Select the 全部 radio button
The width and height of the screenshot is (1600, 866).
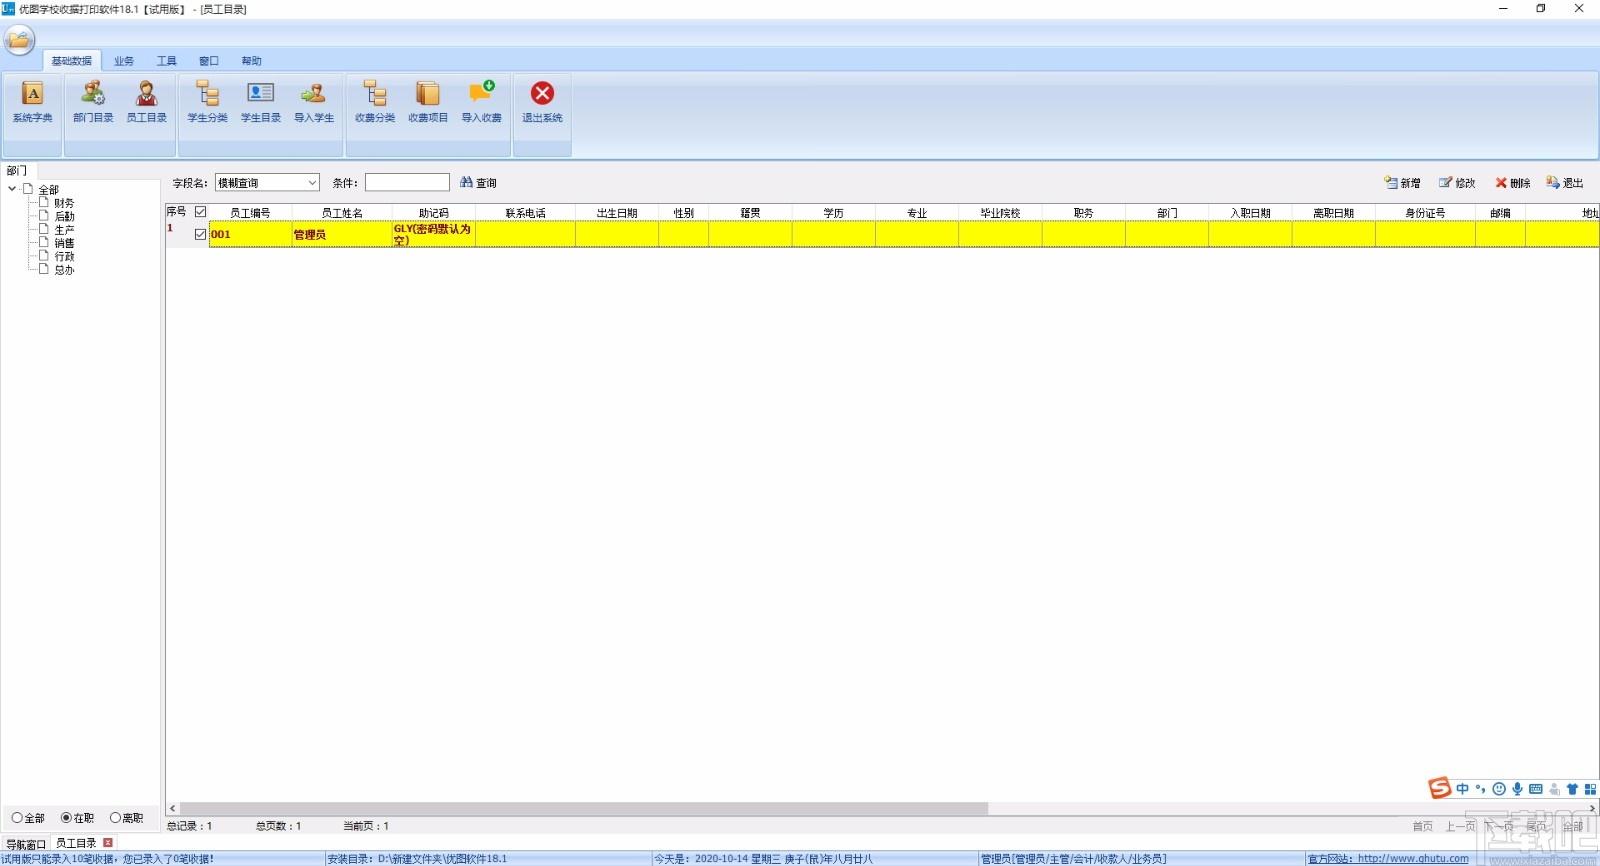[x=17, y=818]
